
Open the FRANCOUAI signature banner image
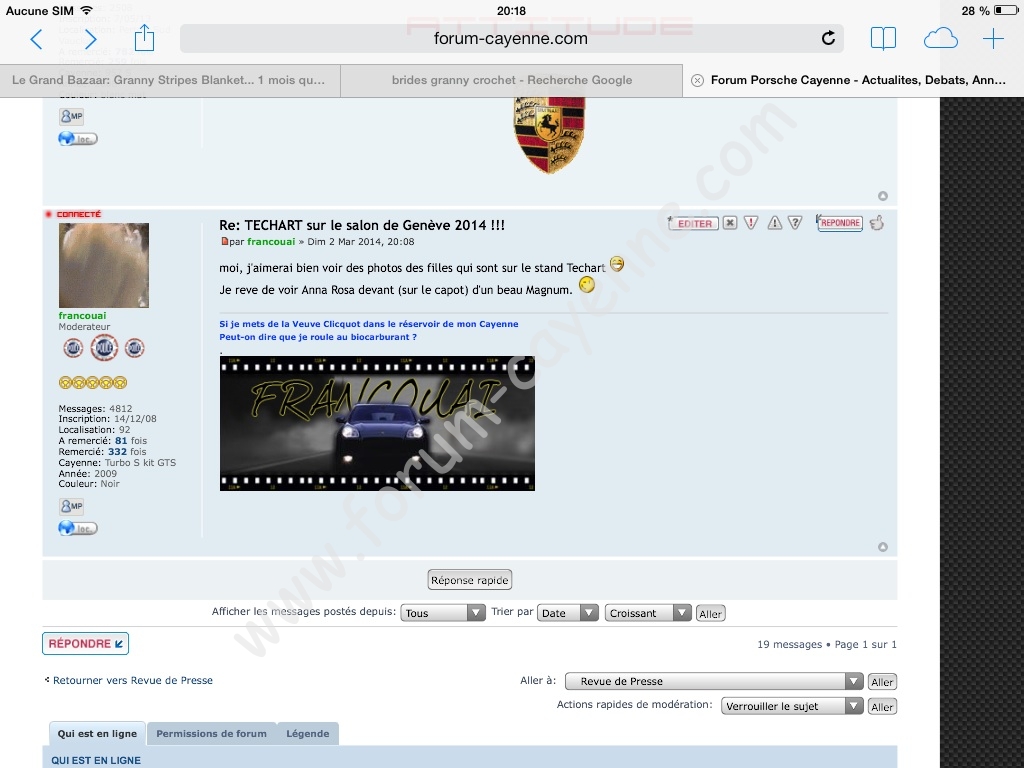377,423
